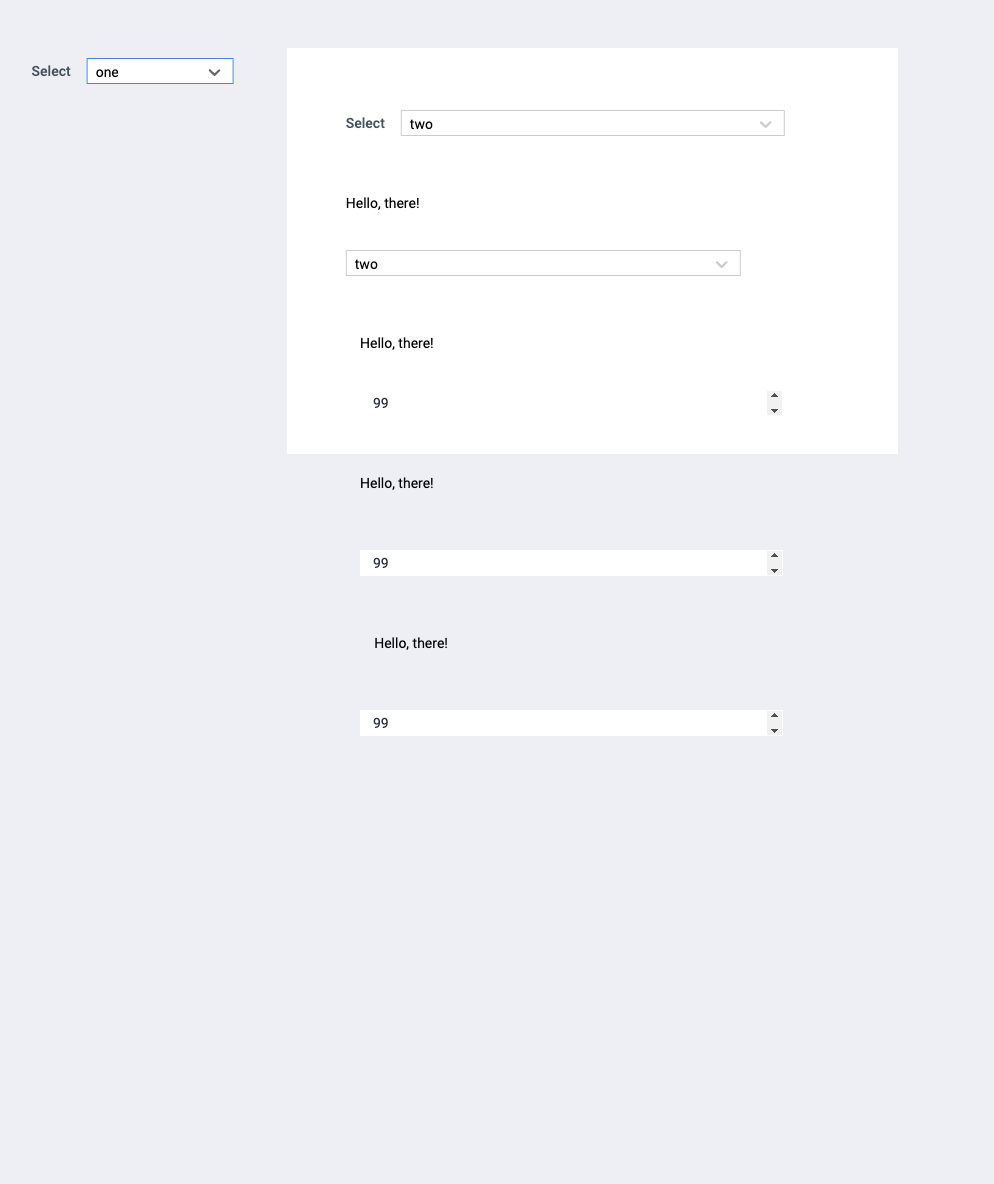994x1184 pixels.
Task: Click the 'Hello, there!' text below the white card
Action: [396, 483]
